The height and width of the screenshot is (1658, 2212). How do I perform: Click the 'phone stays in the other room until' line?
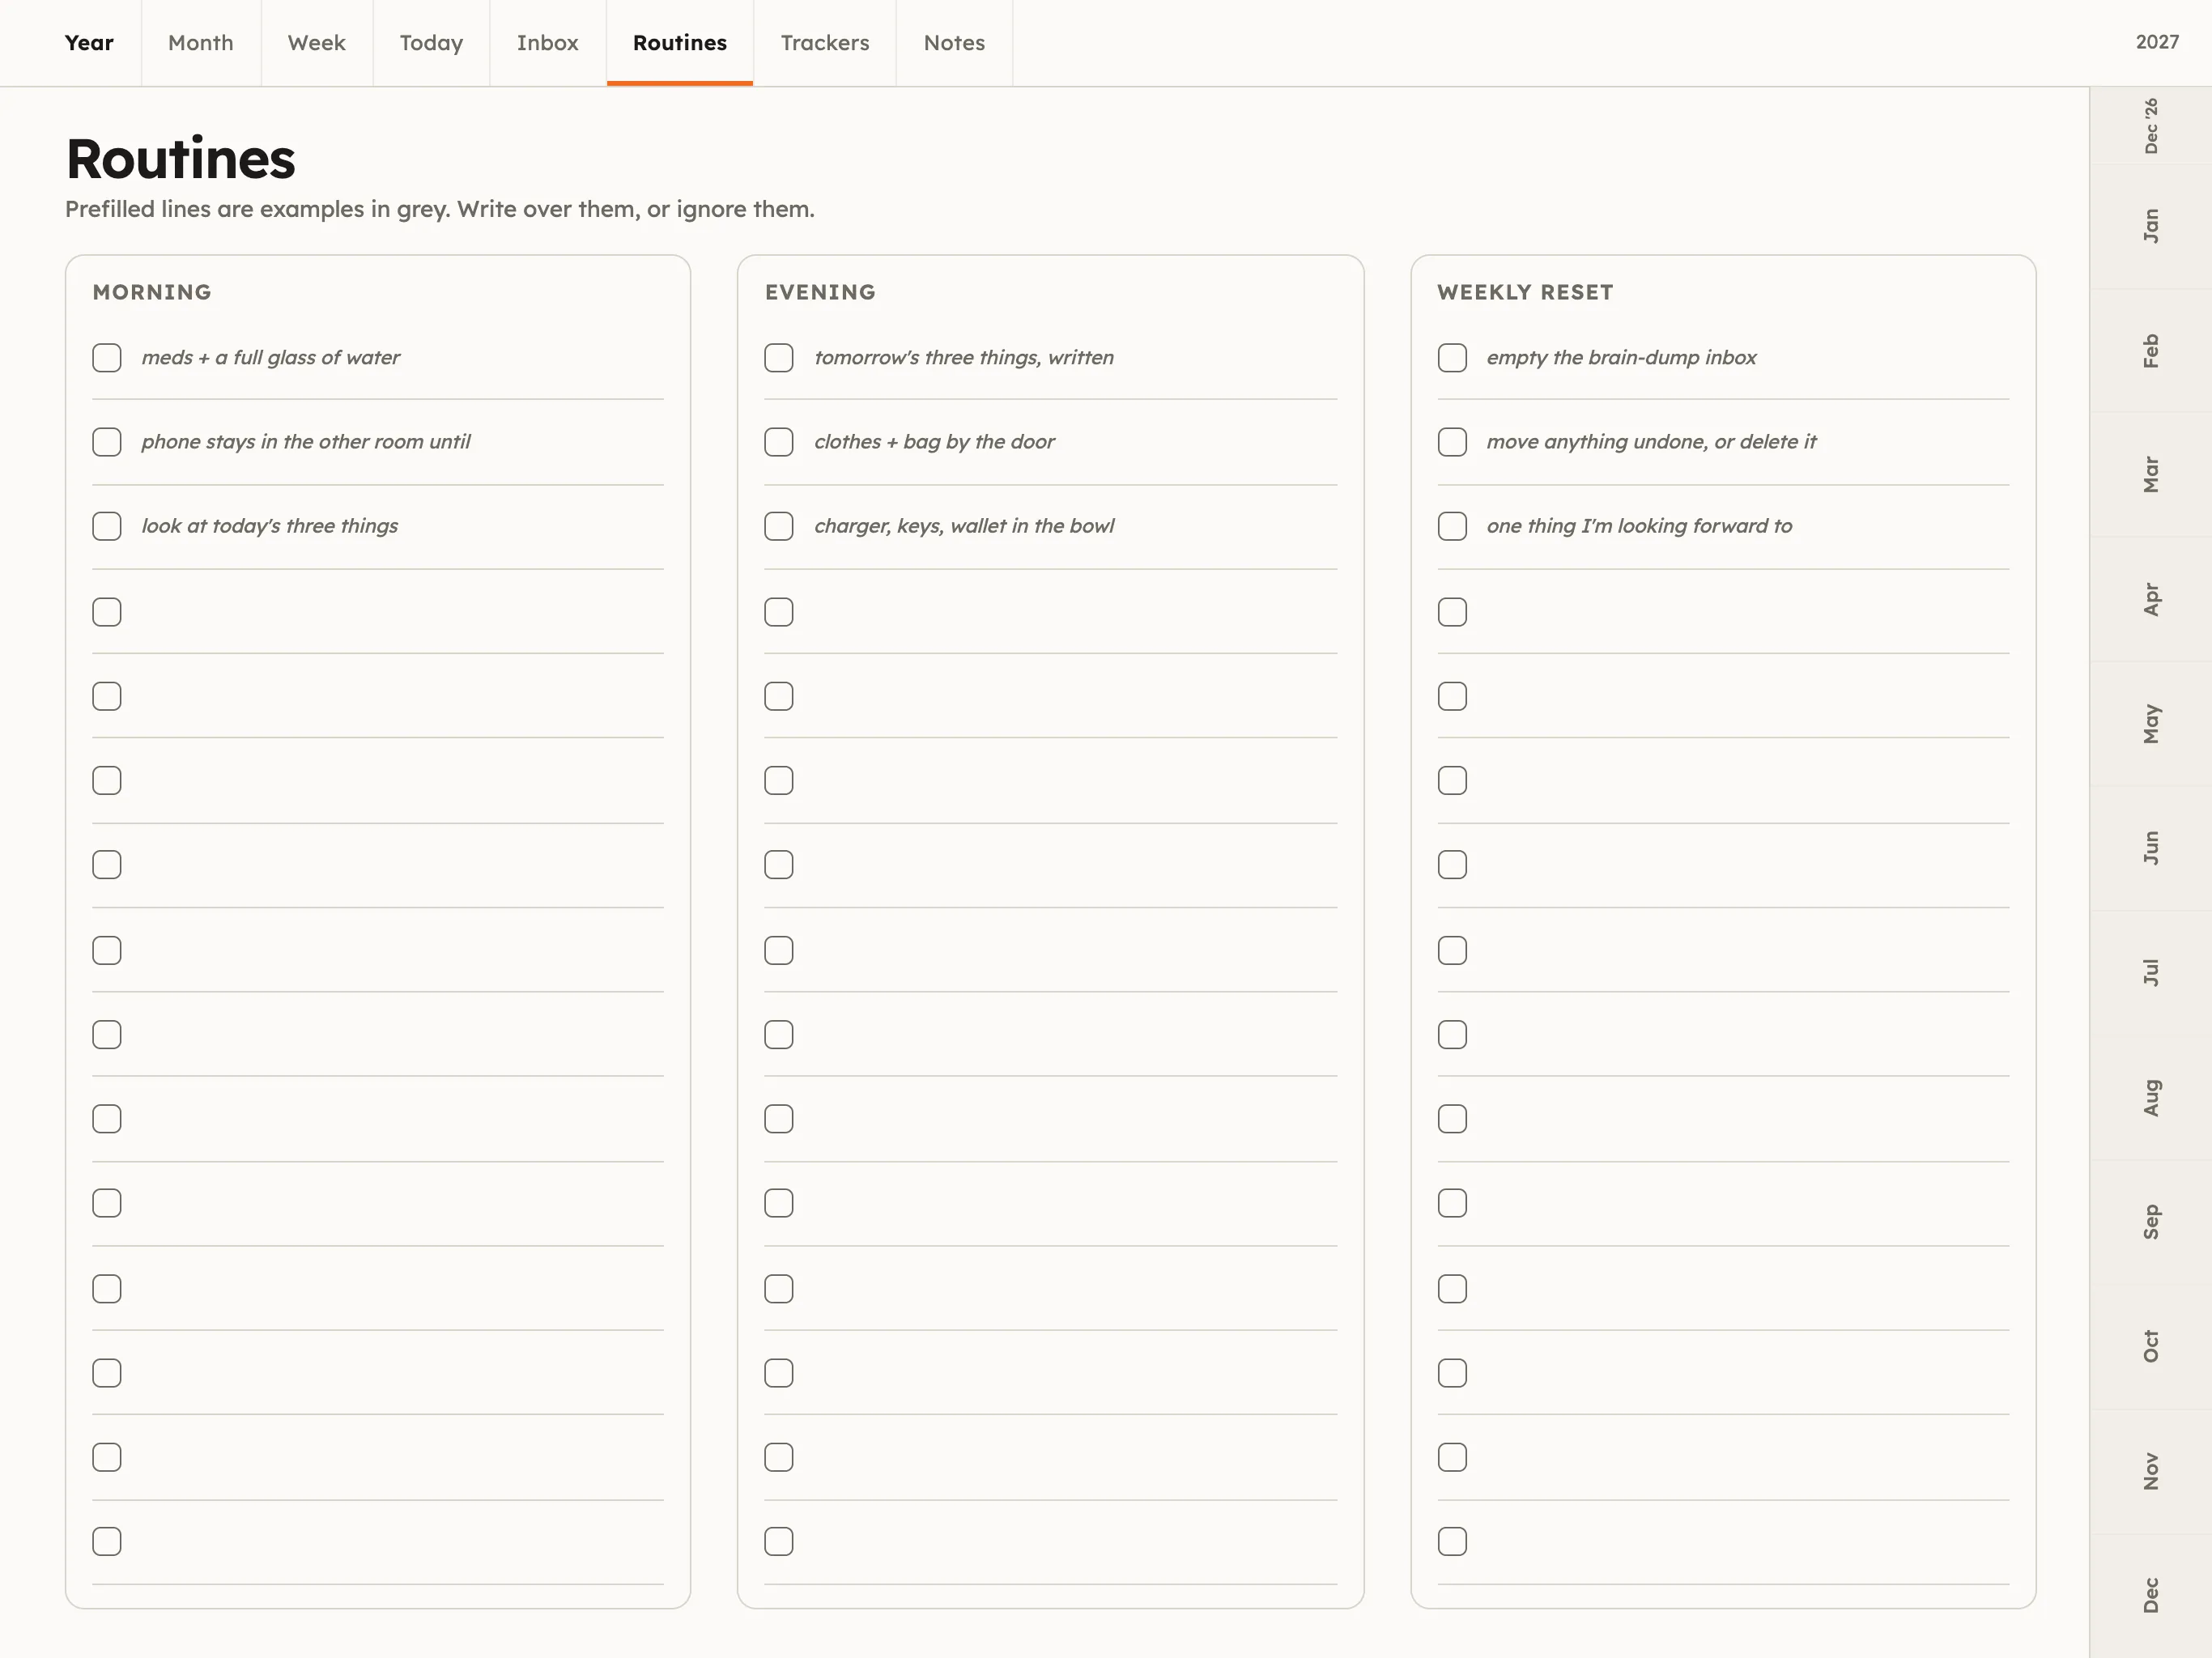[x=306, y=442]
